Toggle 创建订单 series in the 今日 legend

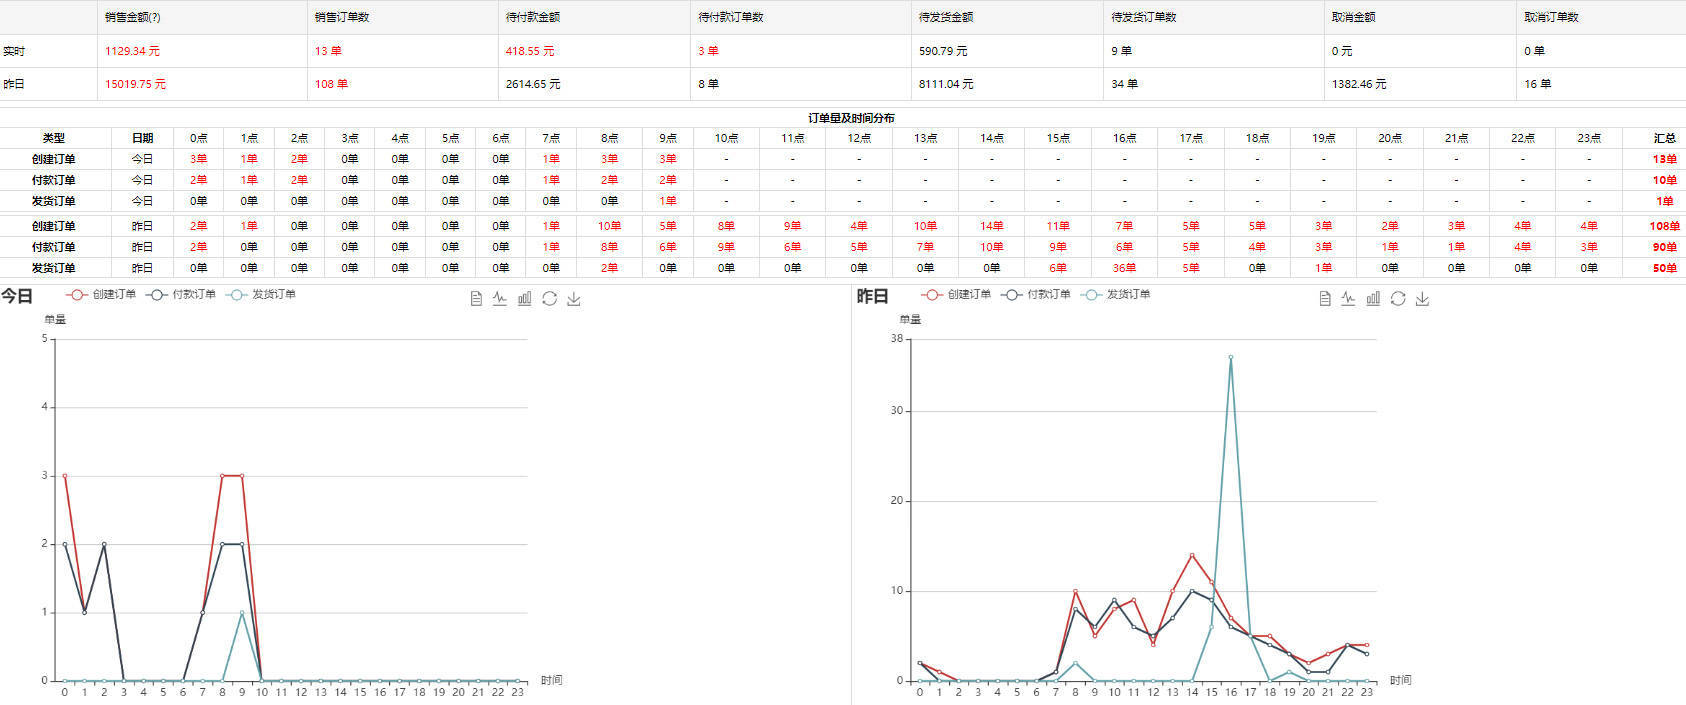tap(101, 295)
